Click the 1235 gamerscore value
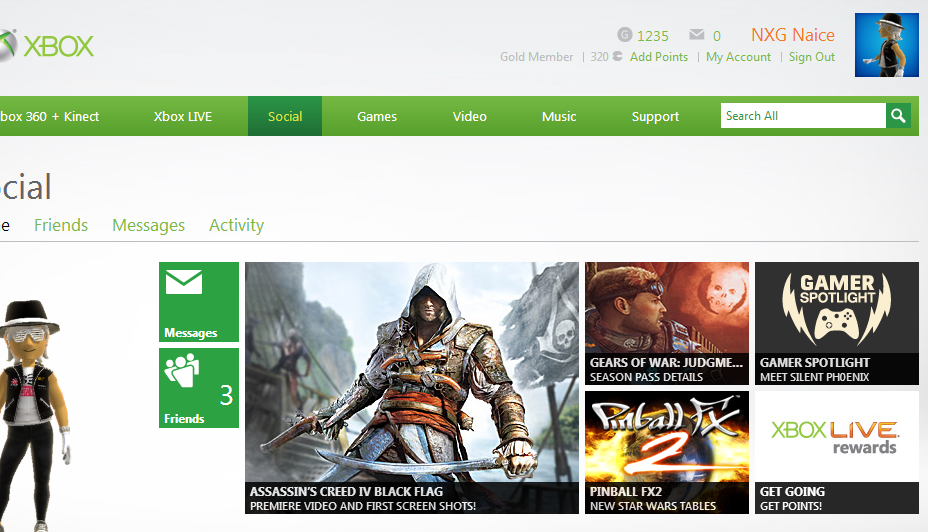Screen dimensions: 928x532 point(653,36)
